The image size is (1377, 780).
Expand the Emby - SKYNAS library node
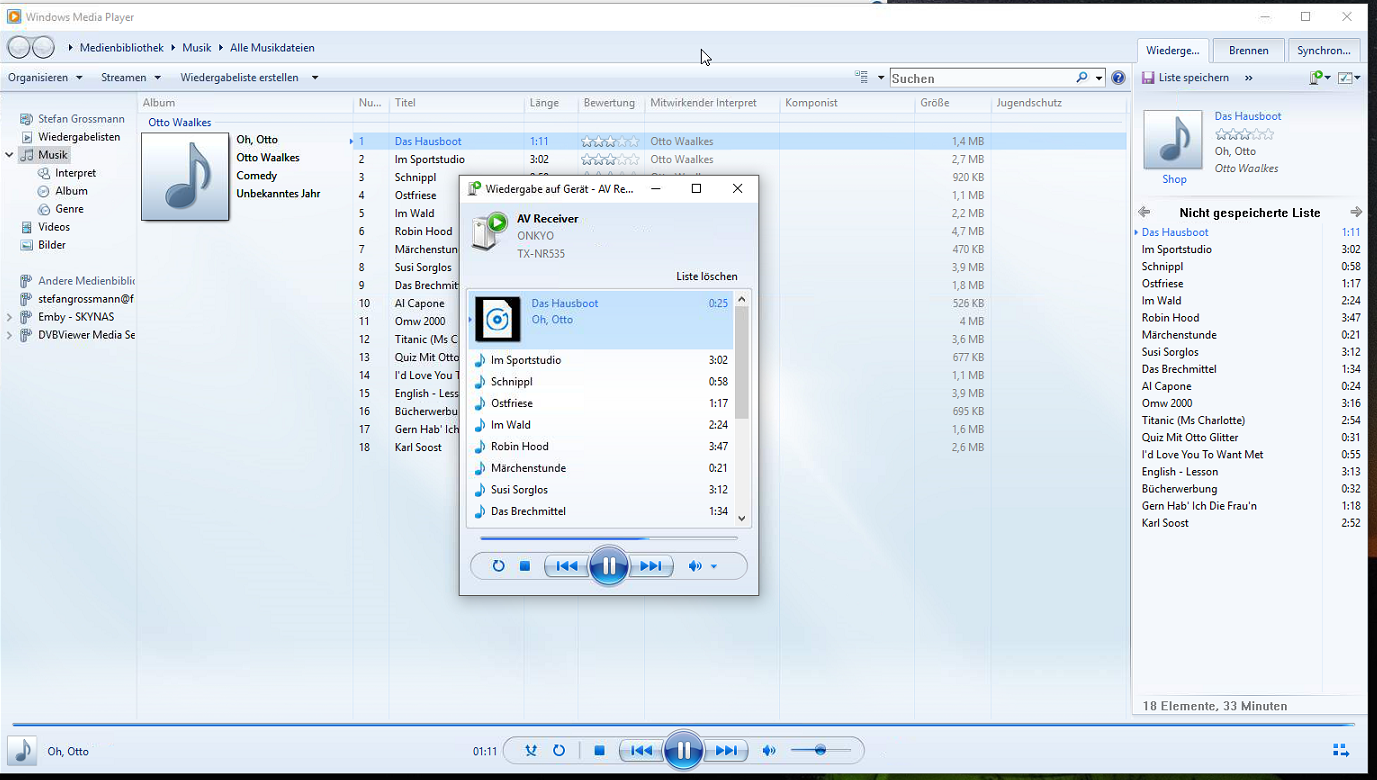(x=10, y=317)
